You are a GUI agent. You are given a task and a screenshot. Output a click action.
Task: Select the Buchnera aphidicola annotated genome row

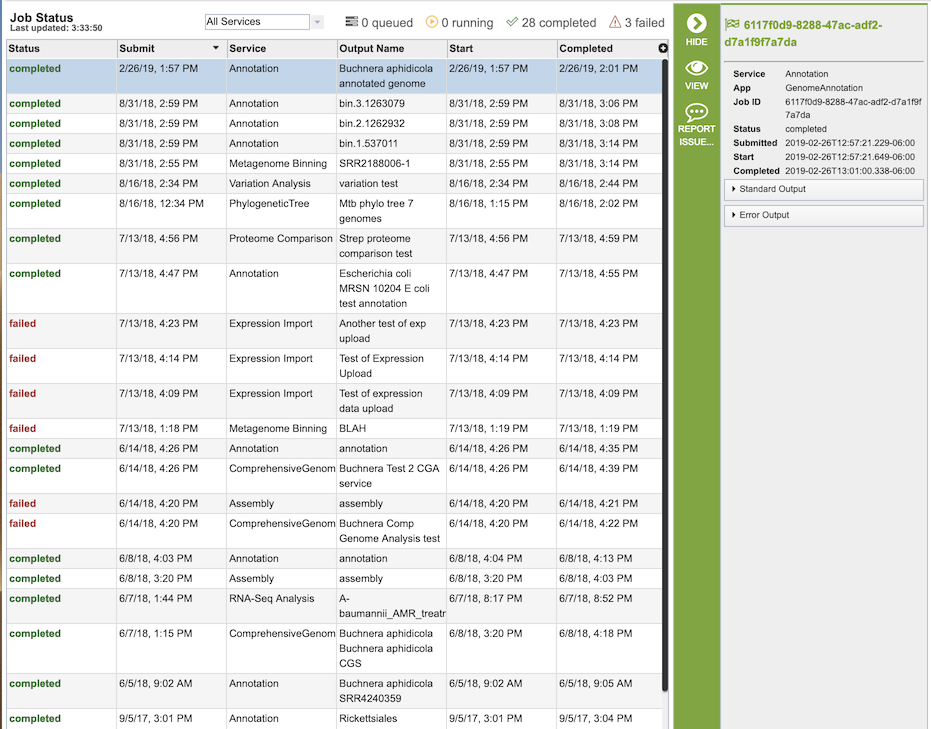(x=334, y=76)
